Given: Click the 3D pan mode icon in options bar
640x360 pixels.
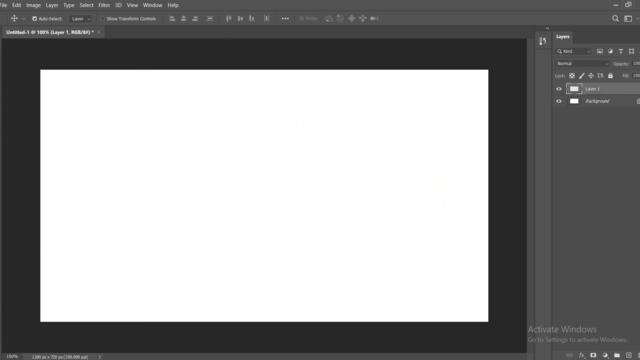Looking at the screenshot, I should click(x=351, y=19).
